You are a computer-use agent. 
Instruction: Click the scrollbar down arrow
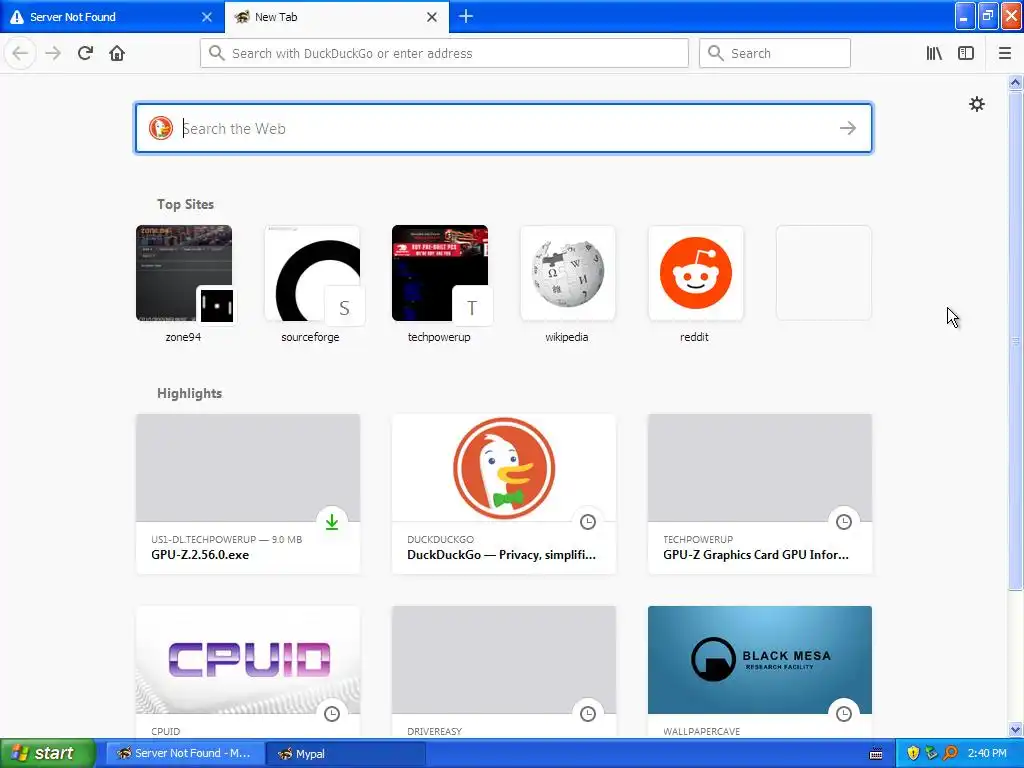click(x=1016, y=729)
